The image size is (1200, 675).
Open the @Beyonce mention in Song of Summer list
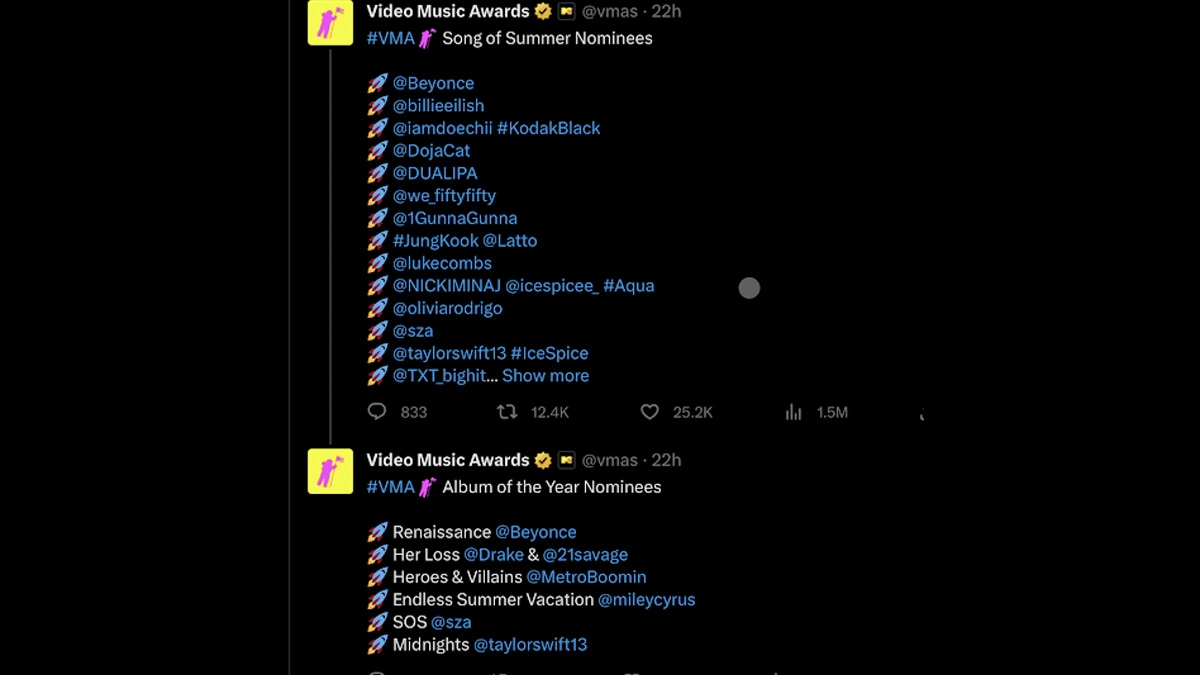(433, 83)
